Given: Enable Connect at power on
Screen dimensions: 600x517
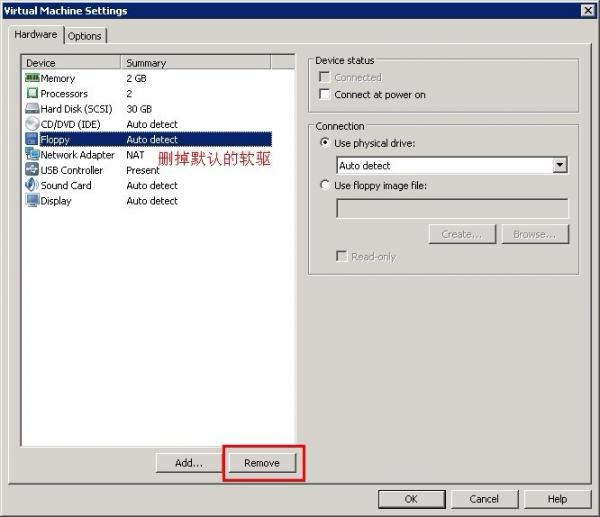Looking at the screenshot, I should (324, 94).
